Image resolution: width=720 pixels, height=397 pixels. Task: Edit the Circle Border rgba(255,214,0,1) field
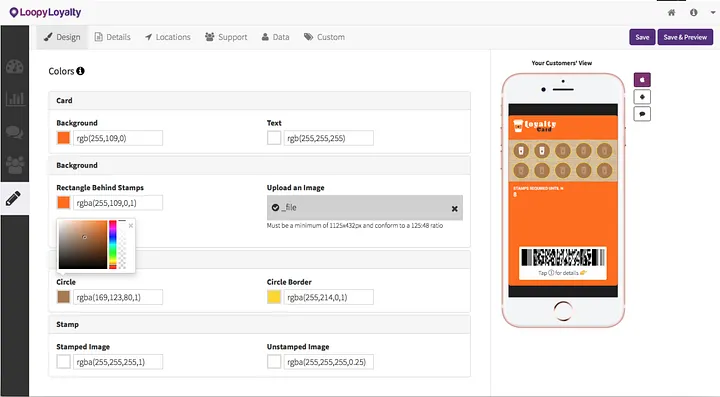click(328, 297)
